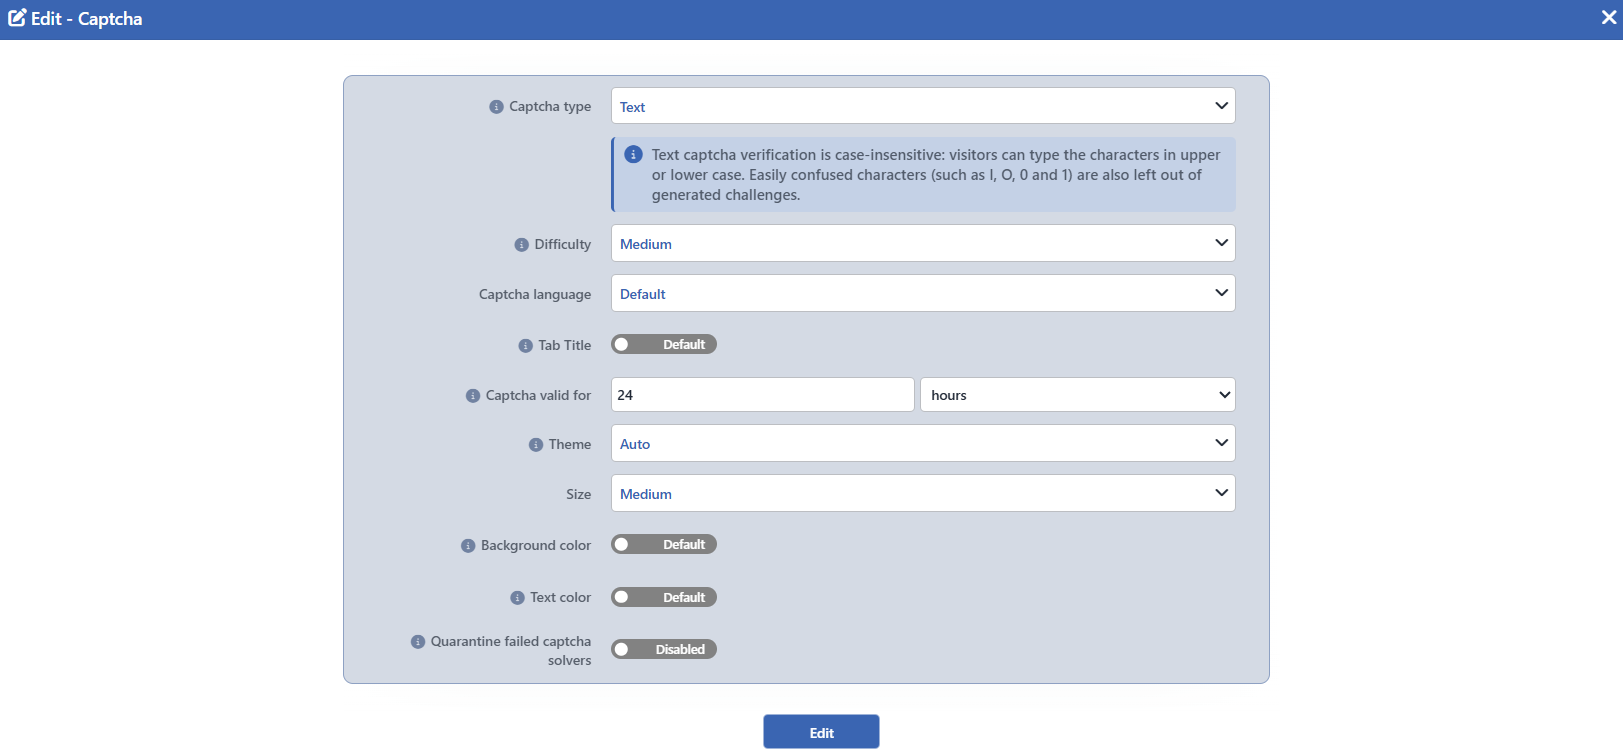1623x754 pixels.
Task: Open the Size dropdown
Action: (923, 493)
